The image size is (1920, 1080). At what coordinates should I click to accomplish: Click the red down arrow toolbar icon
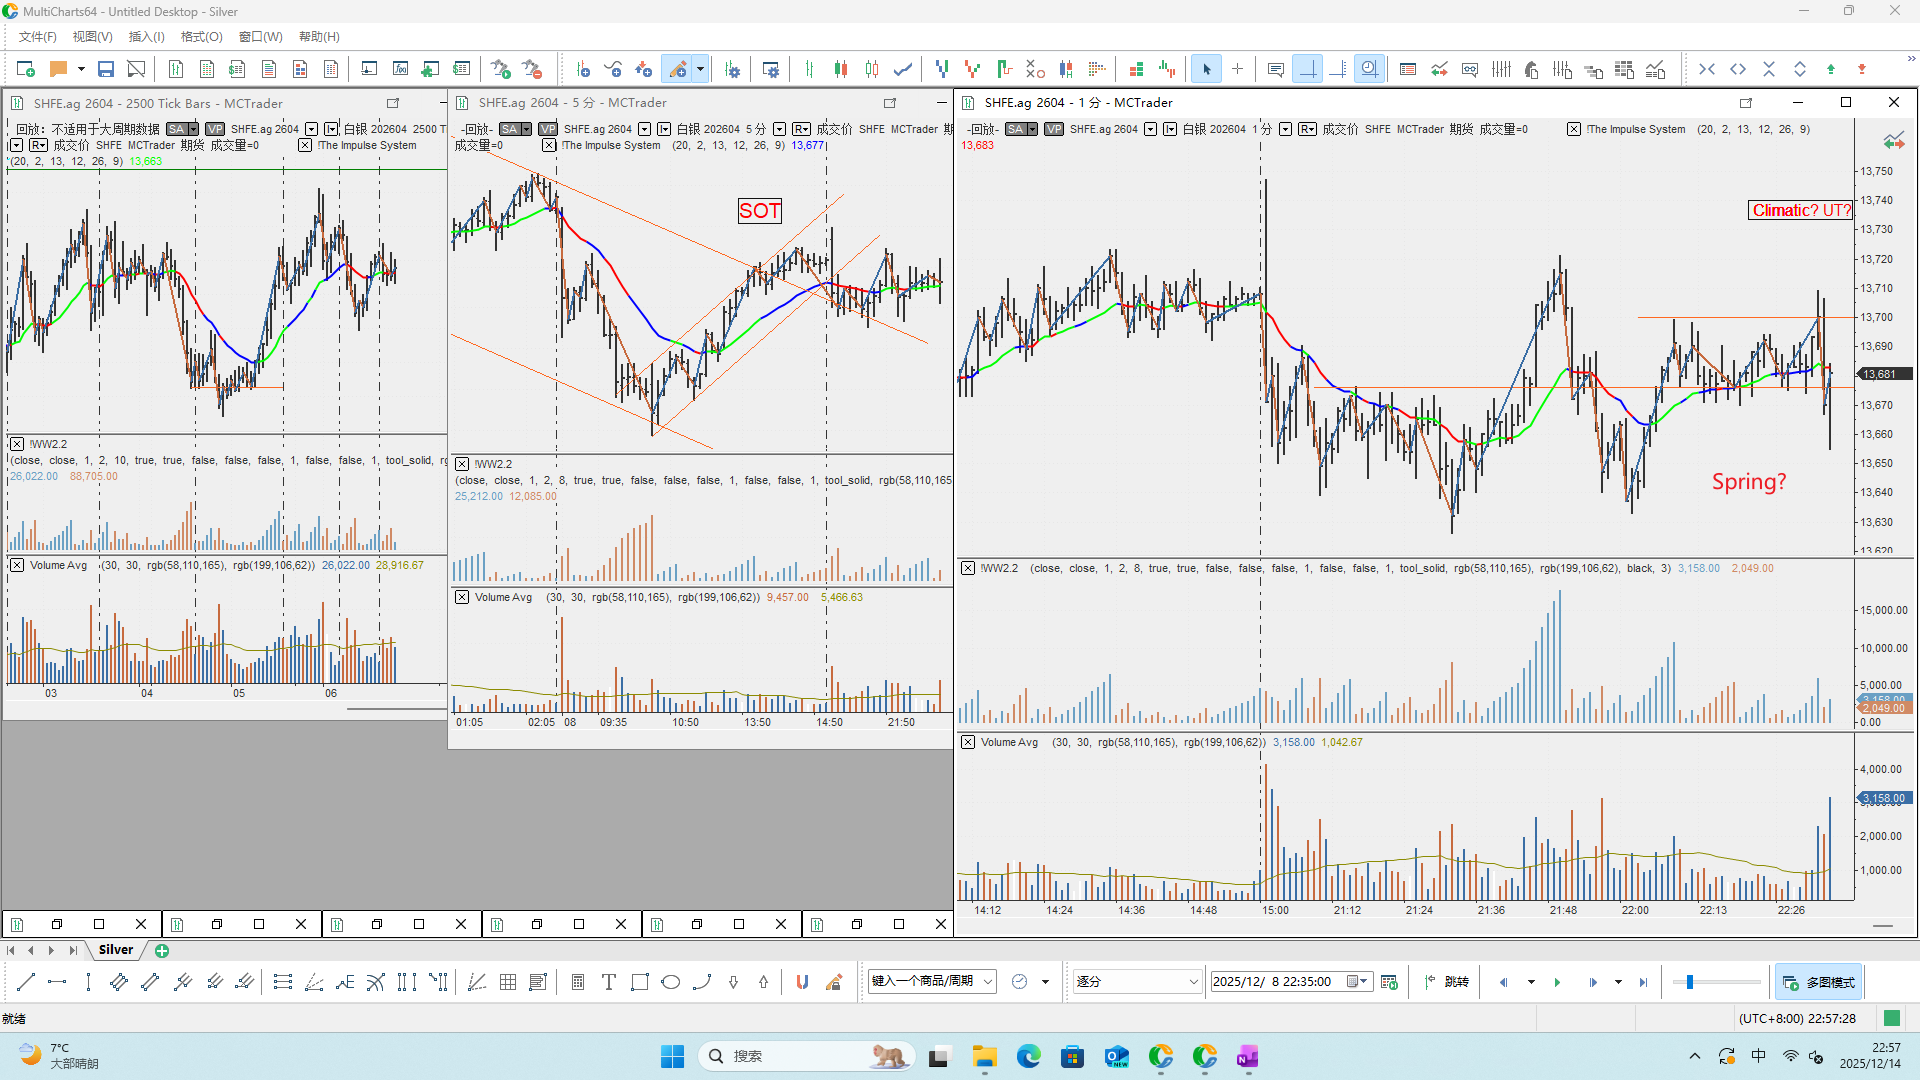click(x=1862, y=69)
